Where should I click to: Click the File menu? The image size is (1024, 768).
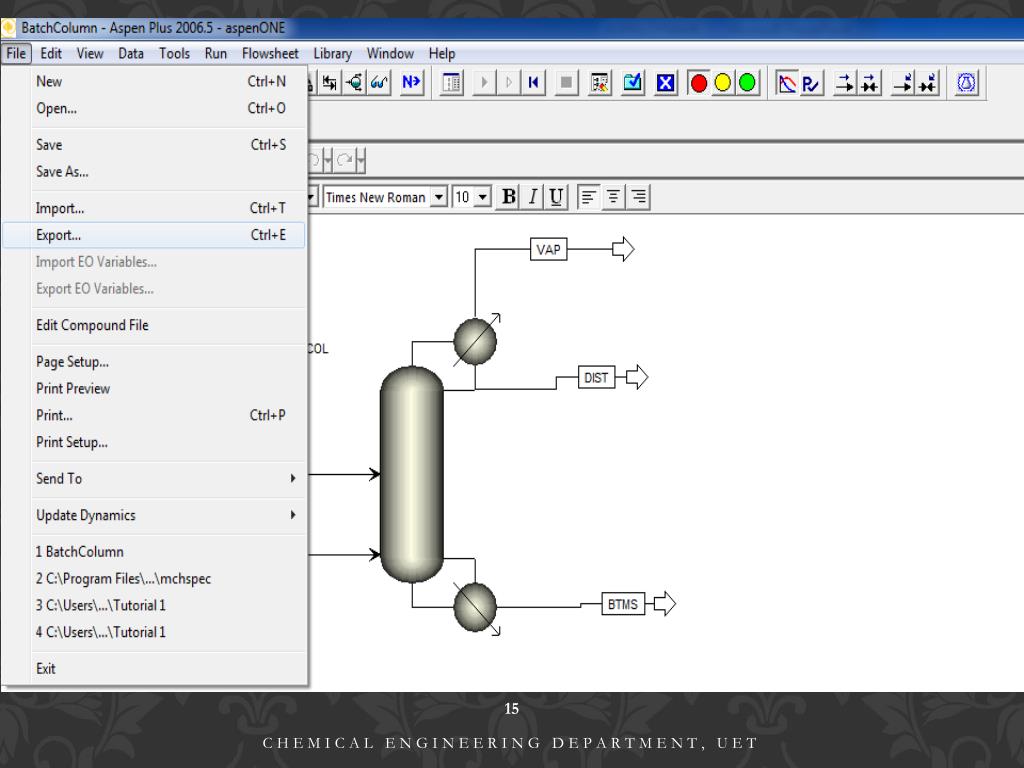coord(16,54)
